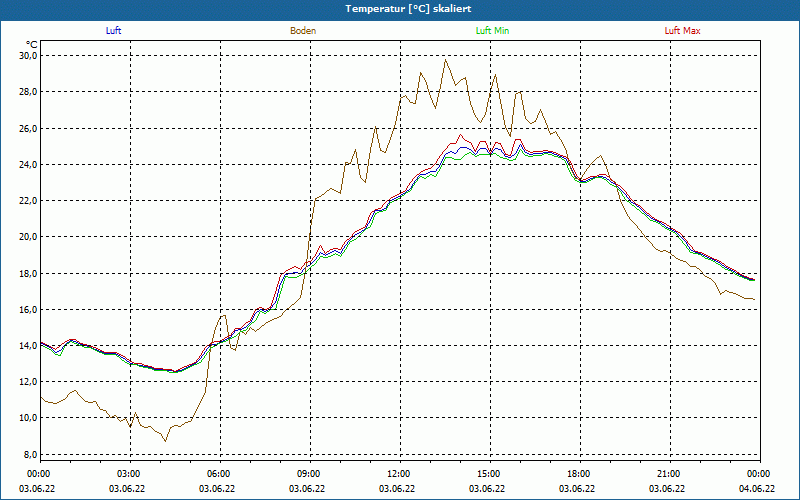Click the '10,0' y-axis value

pos(29,418)
